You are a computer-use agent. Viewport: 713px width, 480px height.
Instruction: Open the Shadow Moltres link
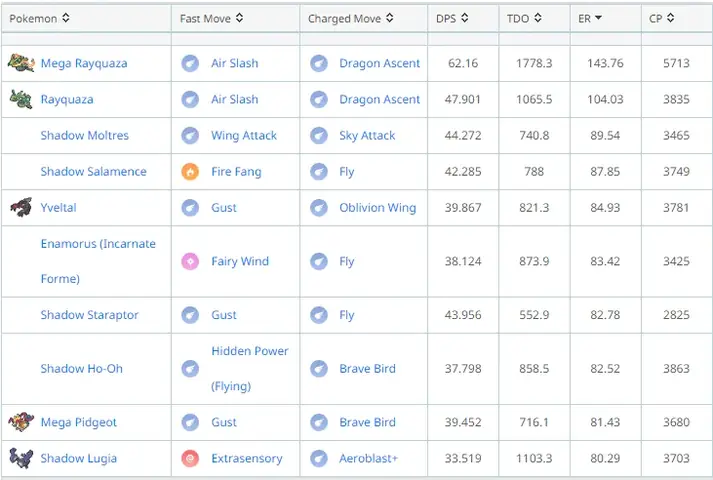84,135
